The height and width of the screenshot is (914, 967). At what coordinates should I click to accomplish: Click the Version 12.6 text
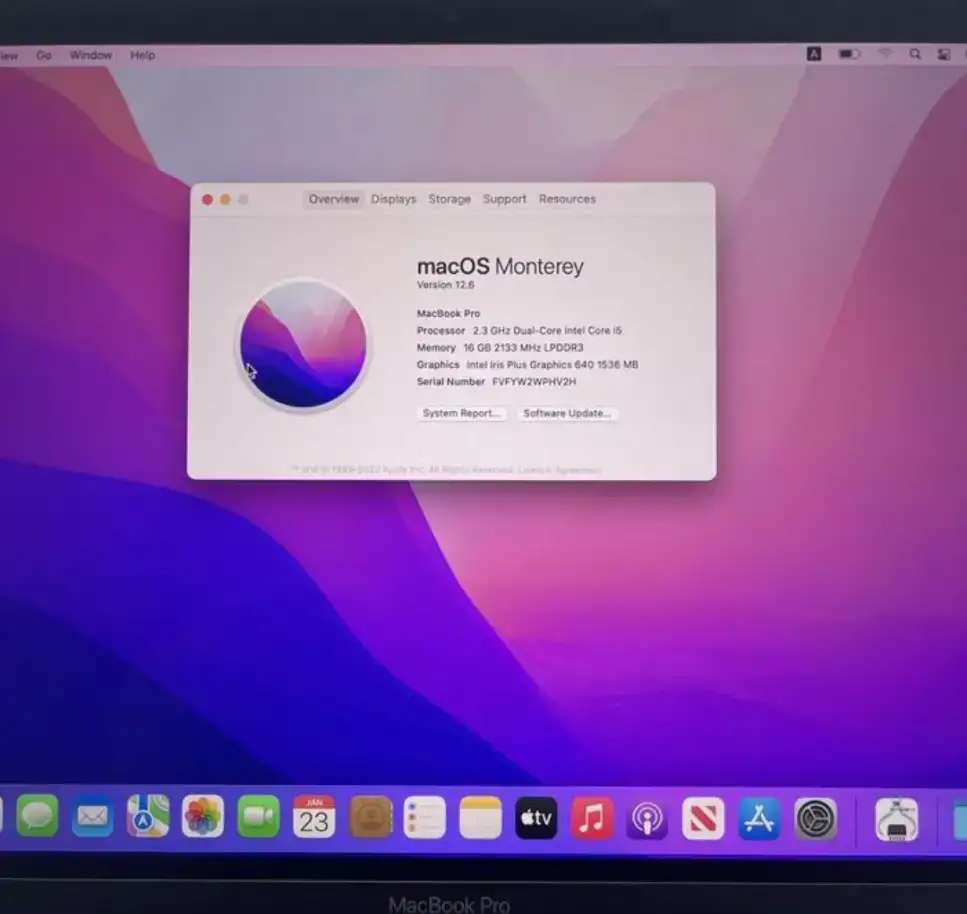tap(446, 285)
